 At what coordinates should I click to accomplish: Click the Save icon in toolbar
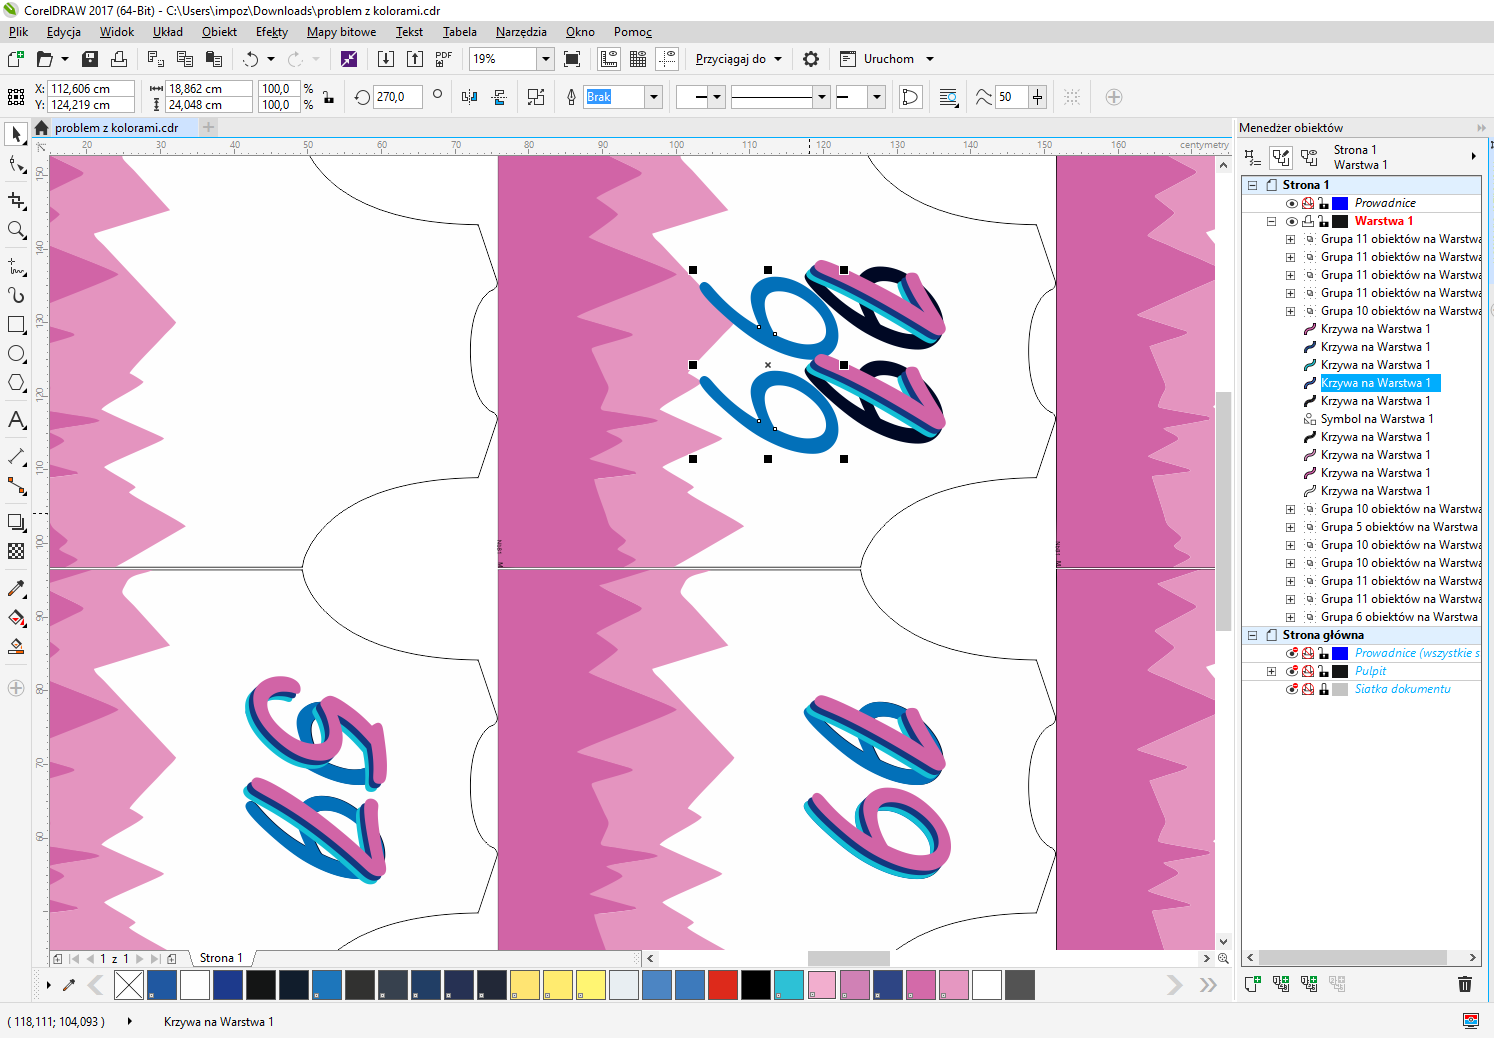click(x=90, y=59)
